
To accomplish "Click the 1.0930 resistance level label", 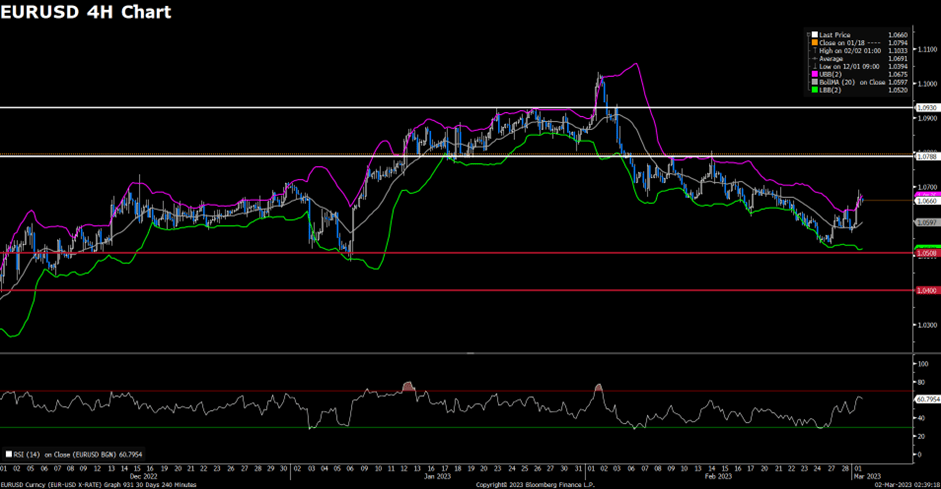I will point(925,107).
